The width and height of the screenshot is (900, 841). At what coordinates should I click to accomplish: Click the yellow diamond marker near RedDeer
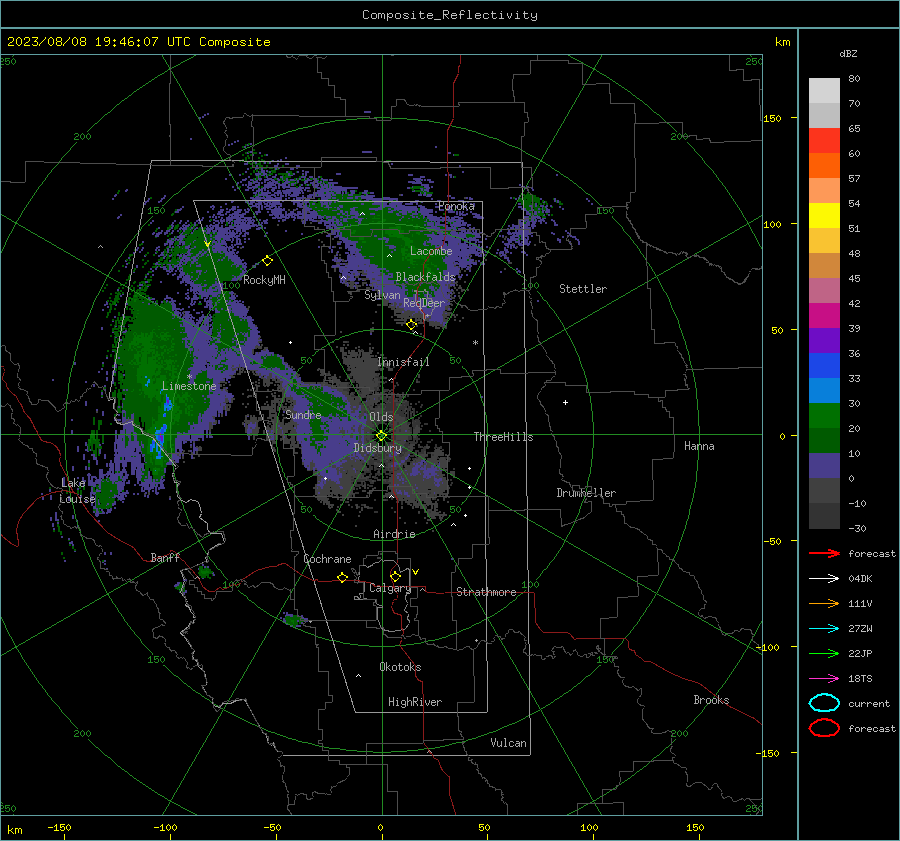pyautogui.click(x=411, y=325)
